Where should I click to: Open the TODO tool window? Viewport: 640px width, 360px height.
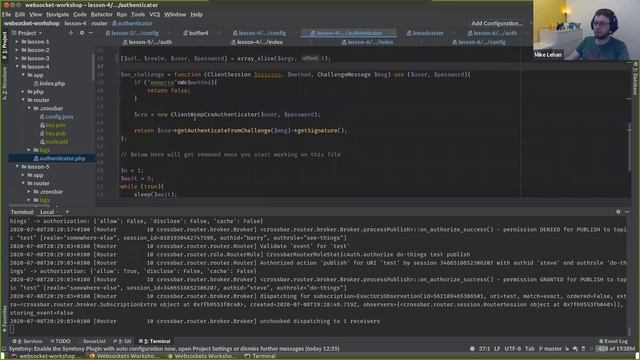pos(60,341)
